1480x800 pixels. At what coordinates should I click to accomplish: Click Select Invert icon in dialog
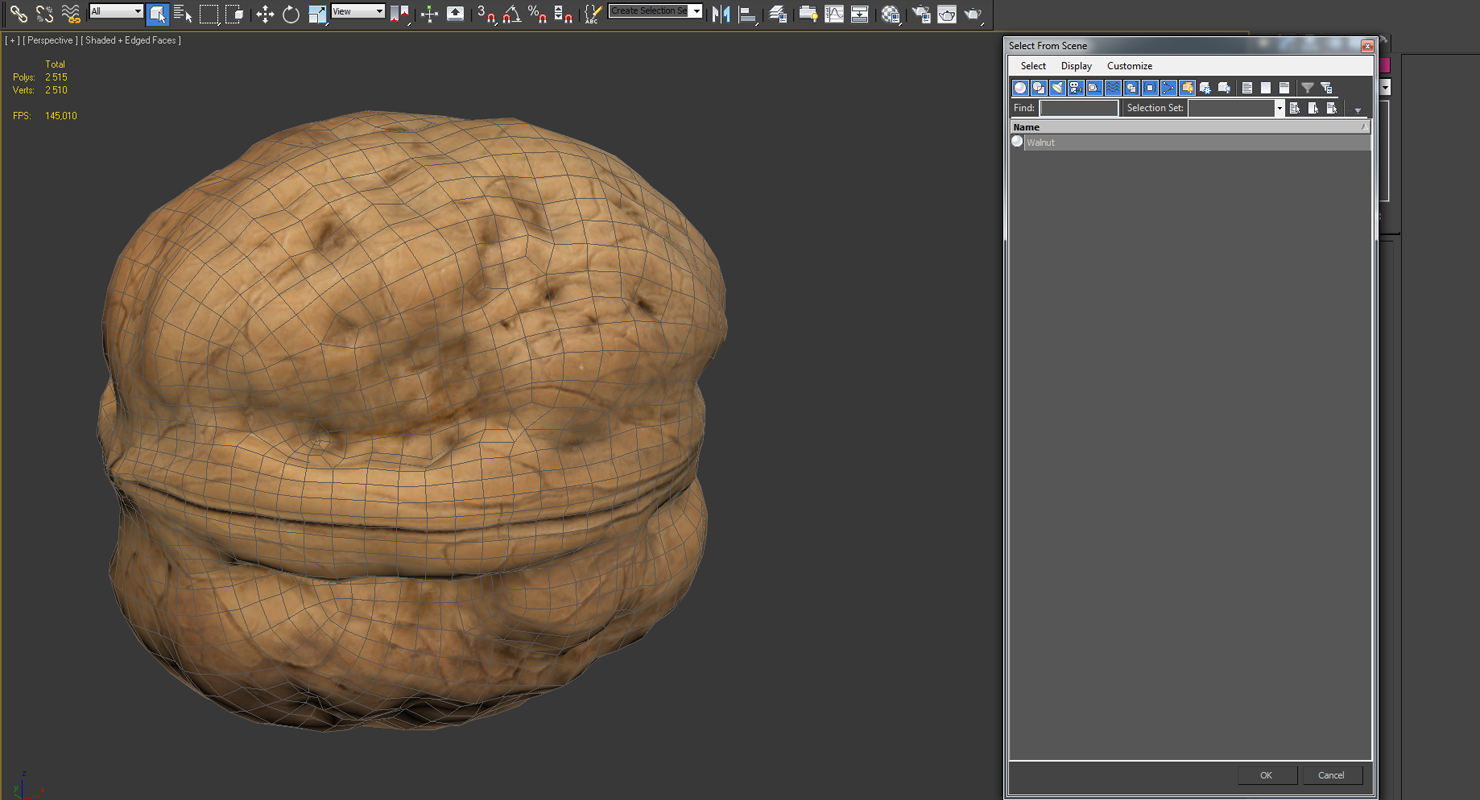click(x=1284, y=88)
